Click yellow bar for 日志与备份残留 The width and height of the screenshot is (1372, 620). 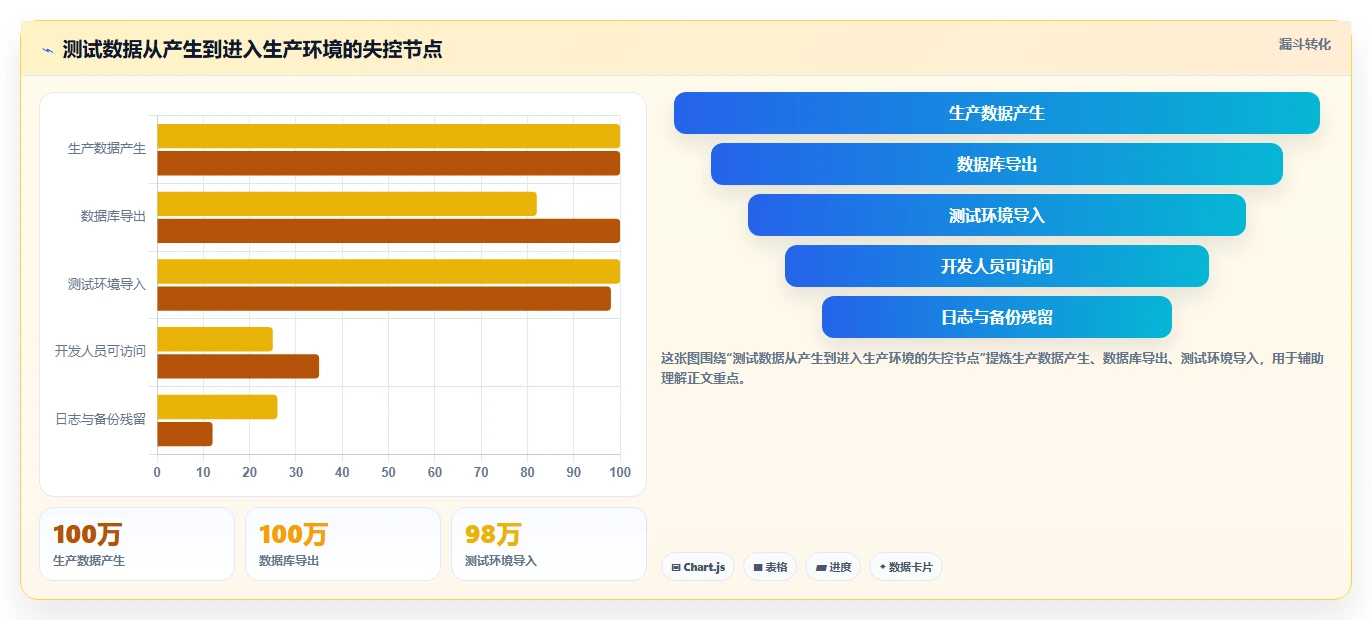pyautogui.click(x=217, y=407)
